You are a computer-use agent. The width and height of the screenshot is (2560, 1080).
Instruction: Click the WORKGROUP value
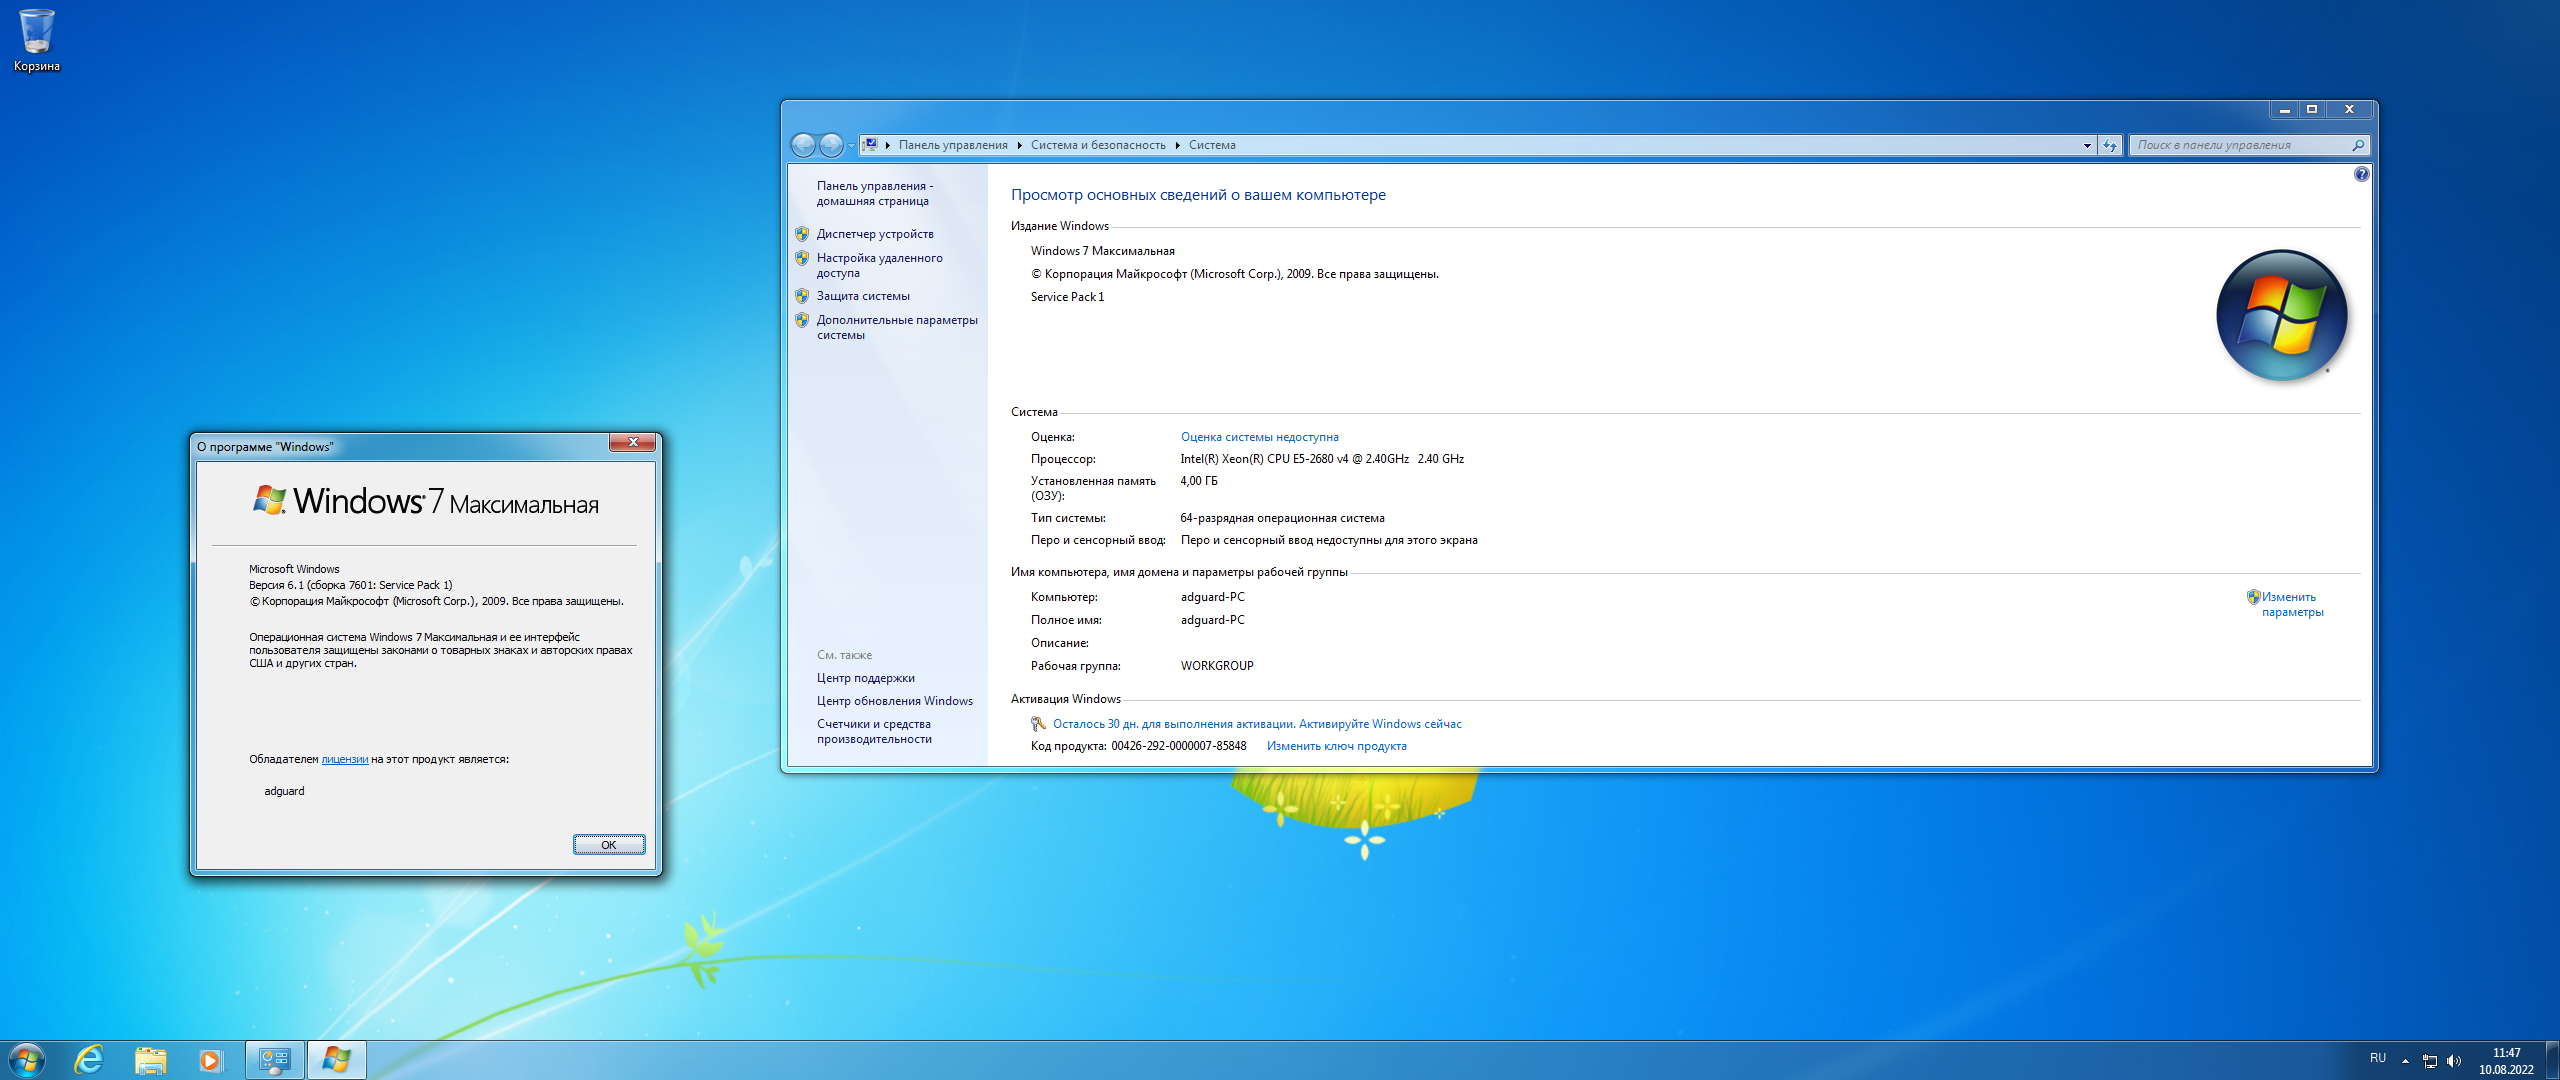click(x=1217, y=666)
